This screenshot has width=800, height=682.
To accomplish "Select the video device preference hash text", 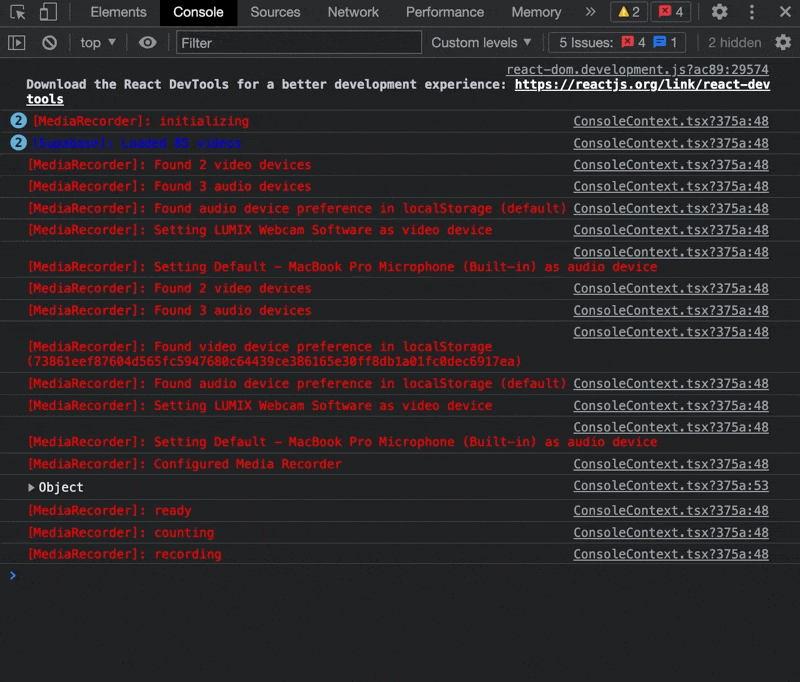I will pos(274,362).
